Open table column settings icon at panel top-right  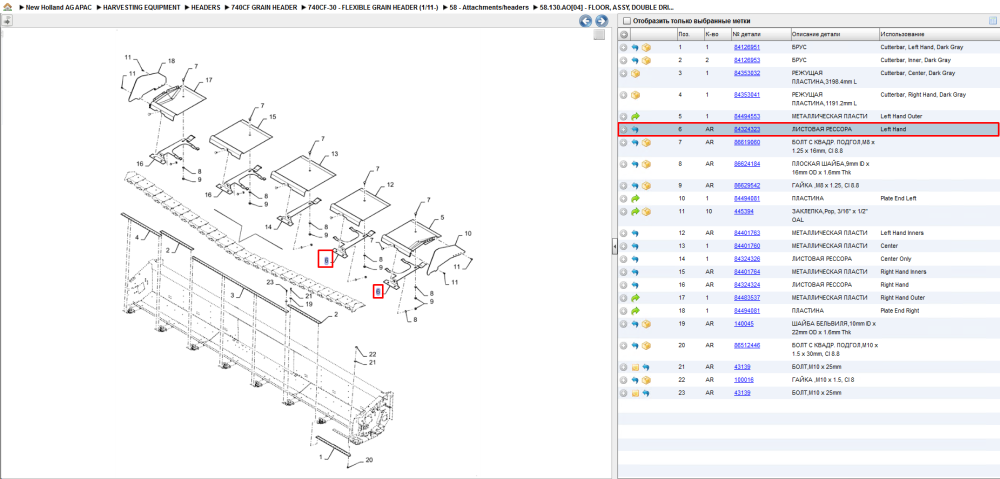pos(992,20)
